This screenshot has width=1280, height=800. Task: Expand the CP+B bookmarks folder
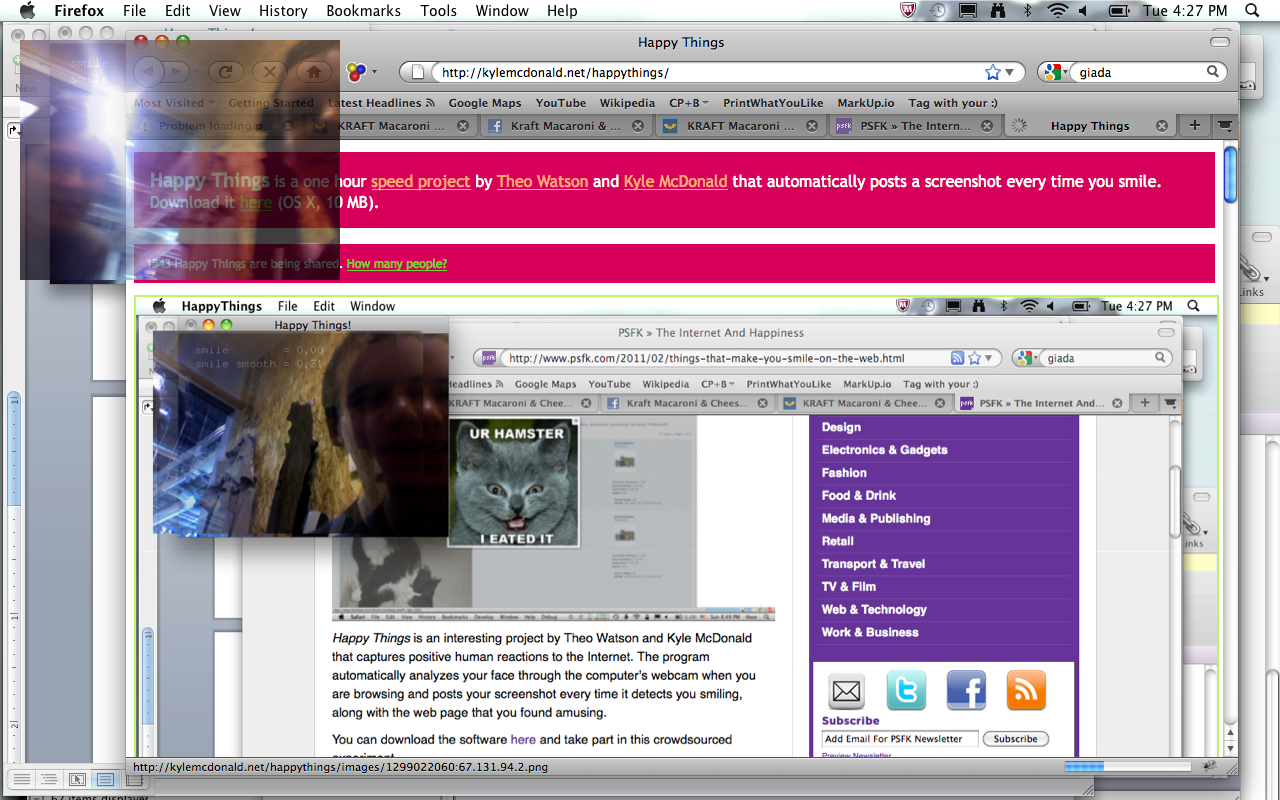point(688,103)
